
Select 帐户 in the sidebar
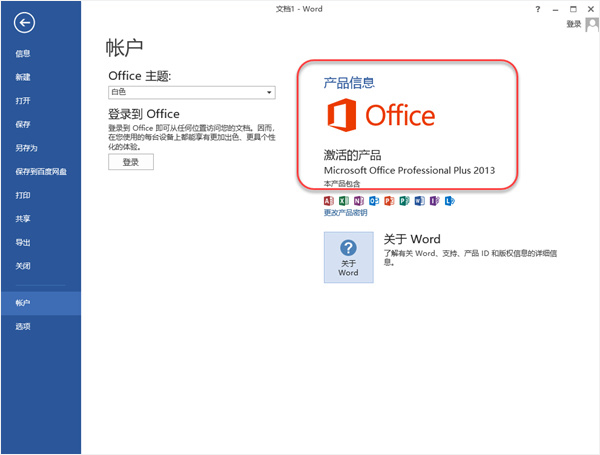tap(41, 303)
